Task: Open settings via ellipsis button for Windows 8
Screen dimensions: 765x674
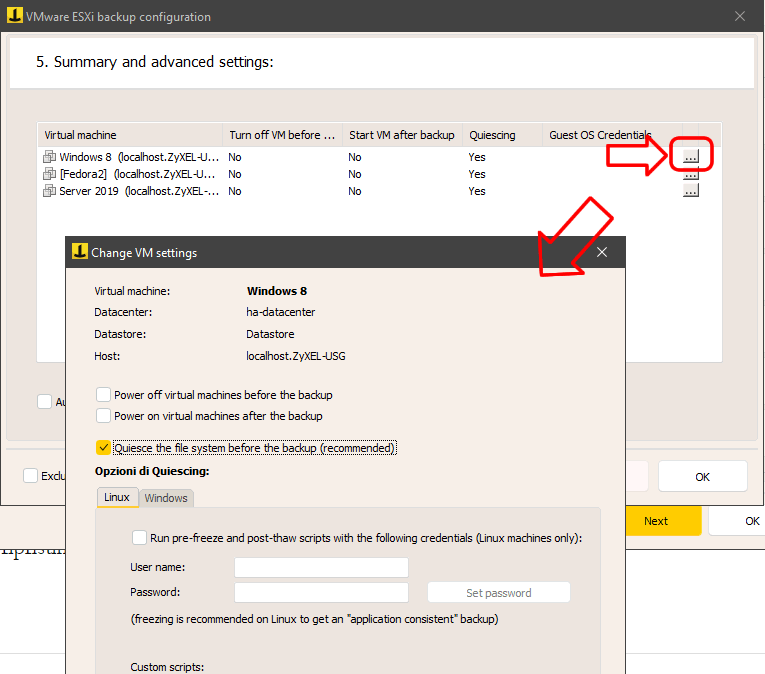Action: [690, 157]
